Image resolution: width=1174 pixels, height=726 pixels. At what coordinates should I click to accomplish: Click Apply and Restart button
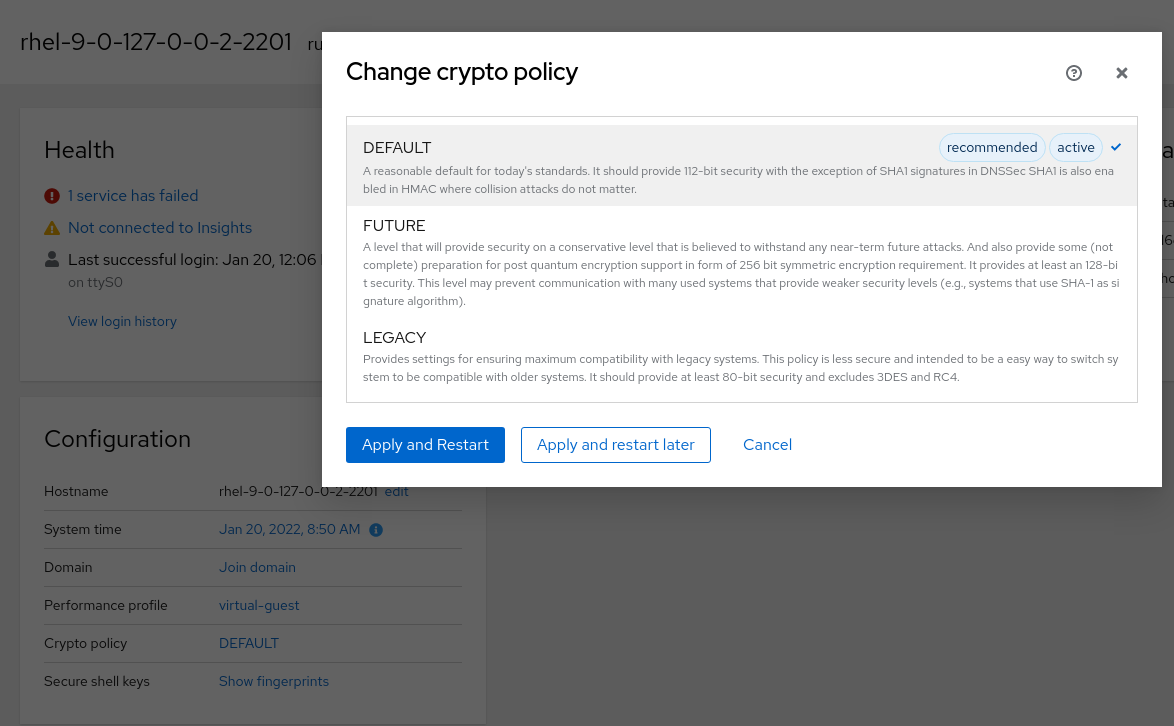click(425, 445)
